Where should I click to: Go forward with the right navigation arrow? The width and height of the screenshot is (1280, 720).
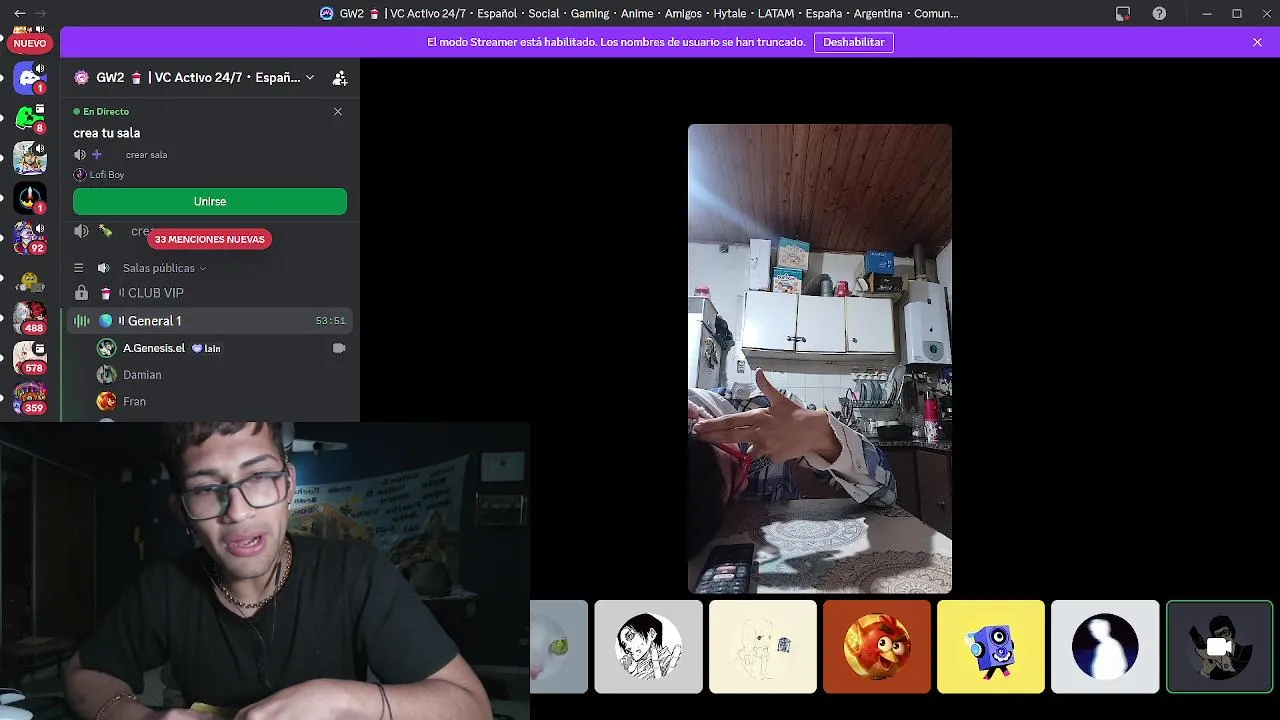pos(39,14)
